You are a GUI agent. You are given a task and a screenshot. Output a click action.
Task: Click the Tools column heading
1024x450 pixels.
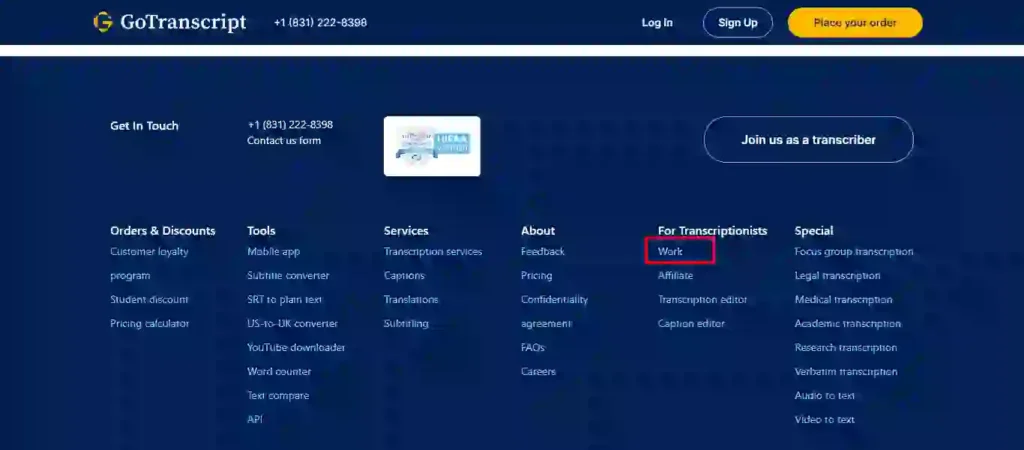point(261,231)
